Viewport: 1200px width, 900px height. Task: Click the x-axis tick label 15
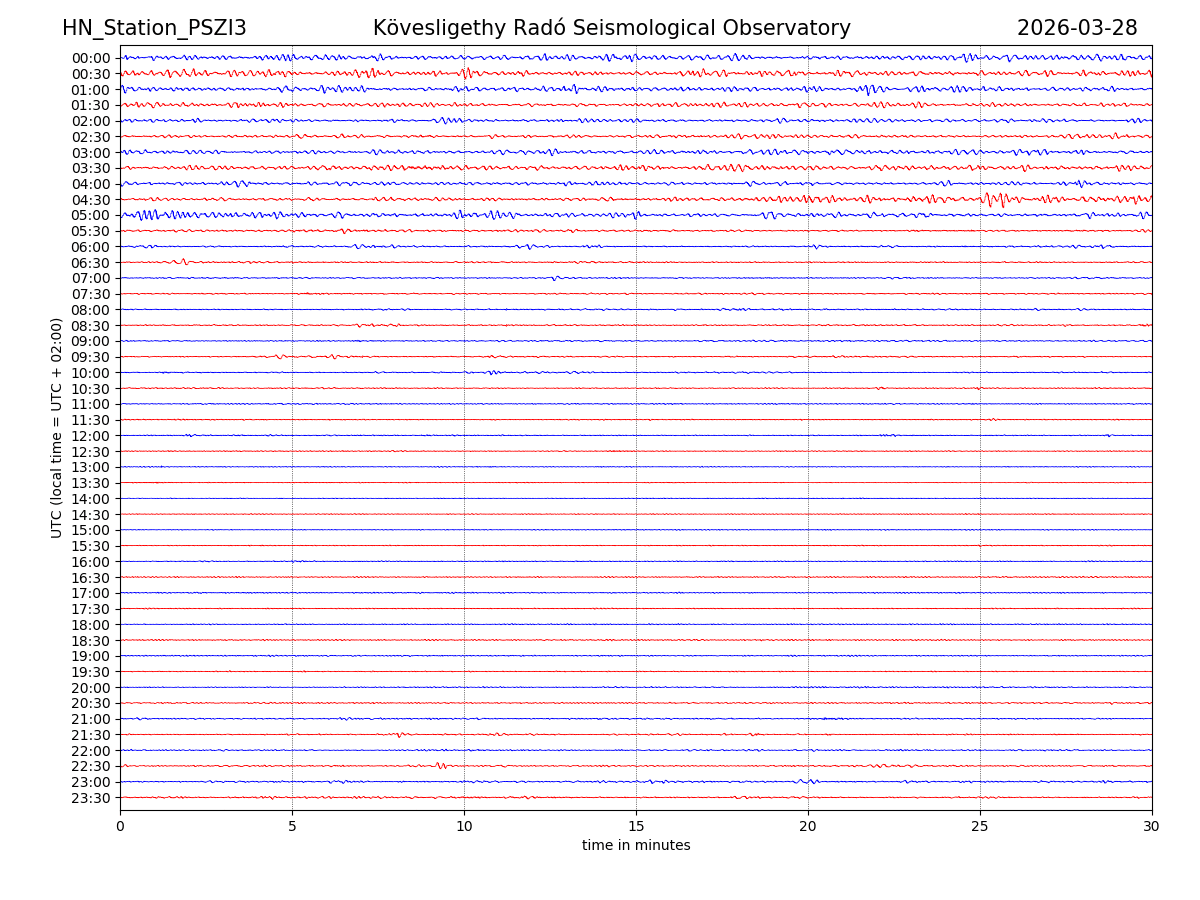636,827
